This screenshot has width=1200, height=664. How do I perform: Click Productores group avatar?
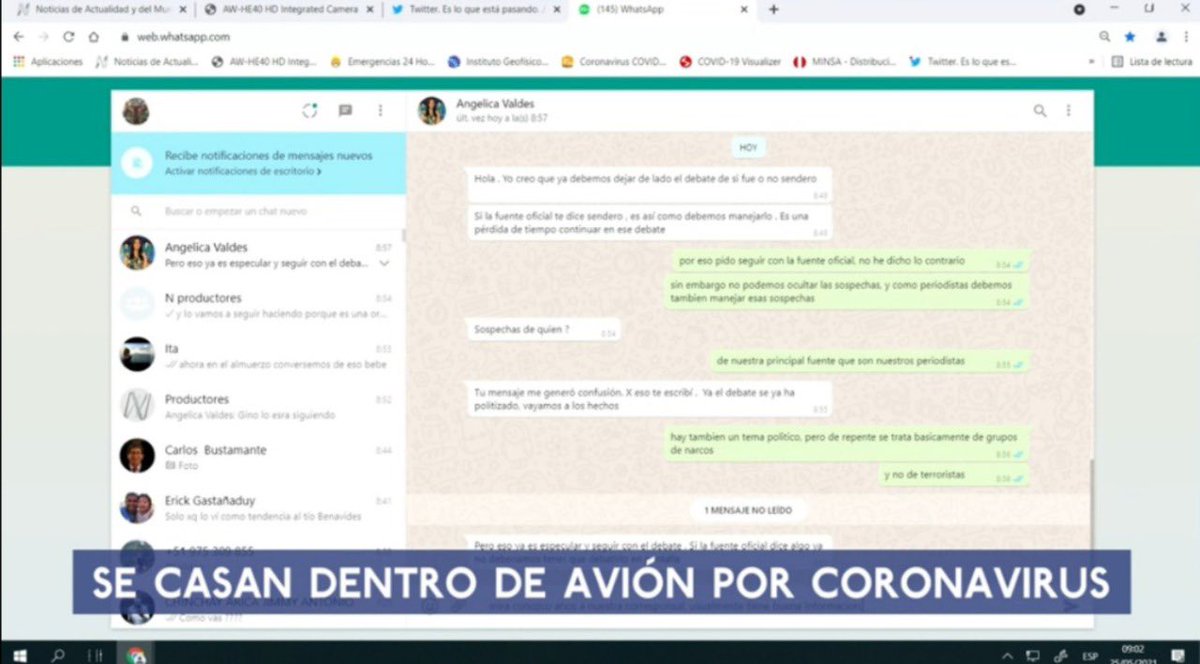pos(137,405)
